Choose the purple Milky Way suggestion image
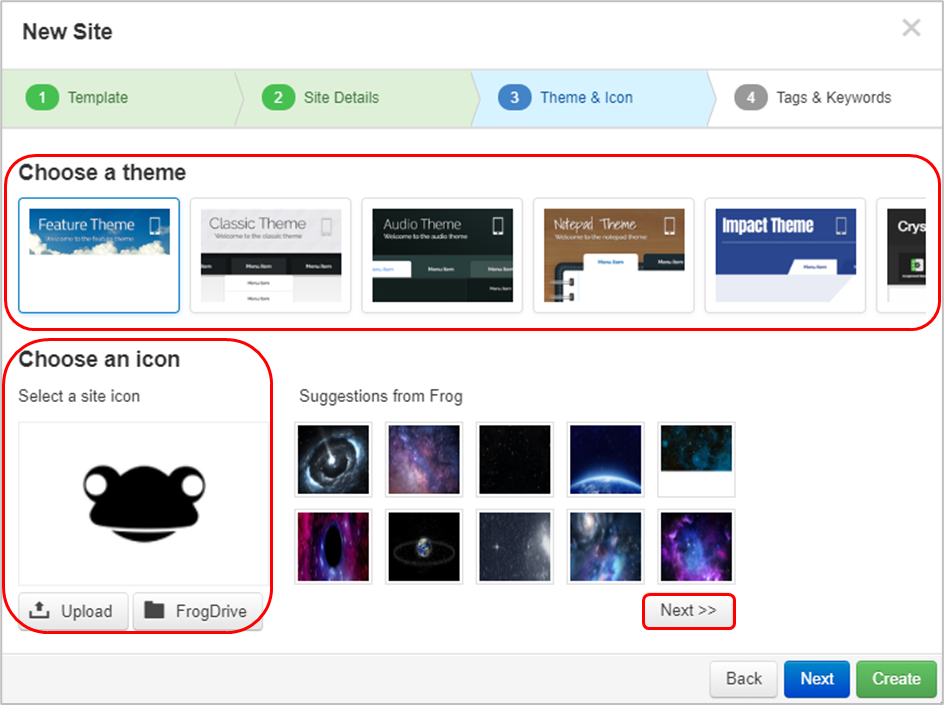 pos(424,459)
